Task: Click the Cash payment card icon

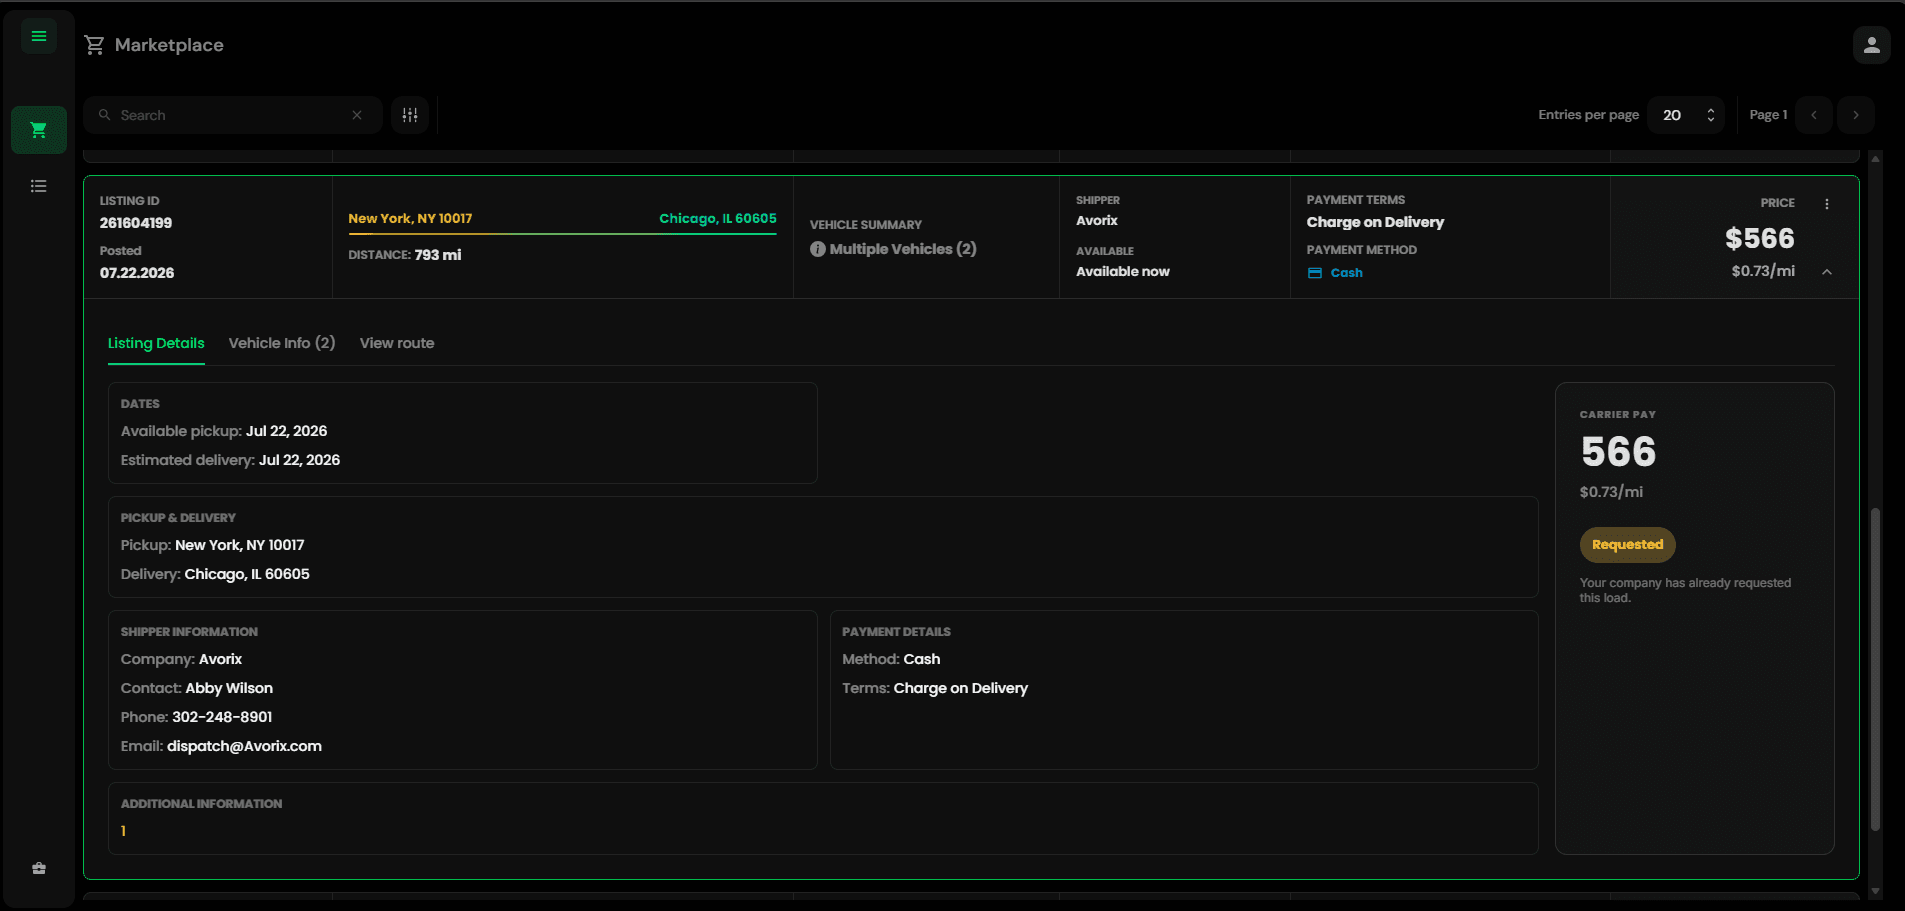Action: [1315, 273]
